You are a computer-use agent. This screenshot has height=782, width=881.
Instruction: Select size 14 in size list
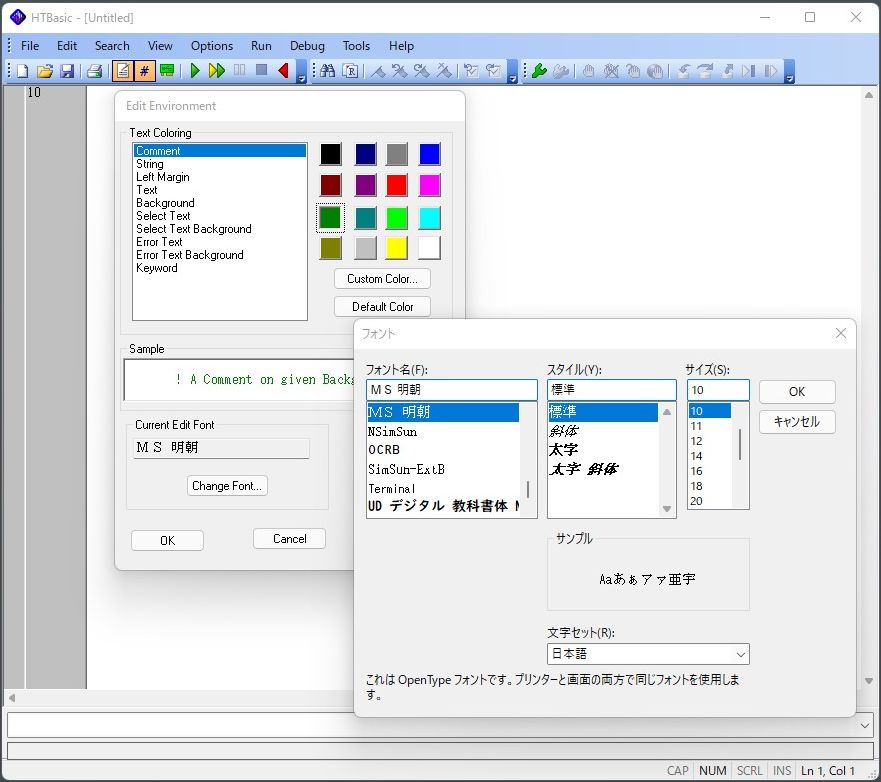click(x=710, y=456)
